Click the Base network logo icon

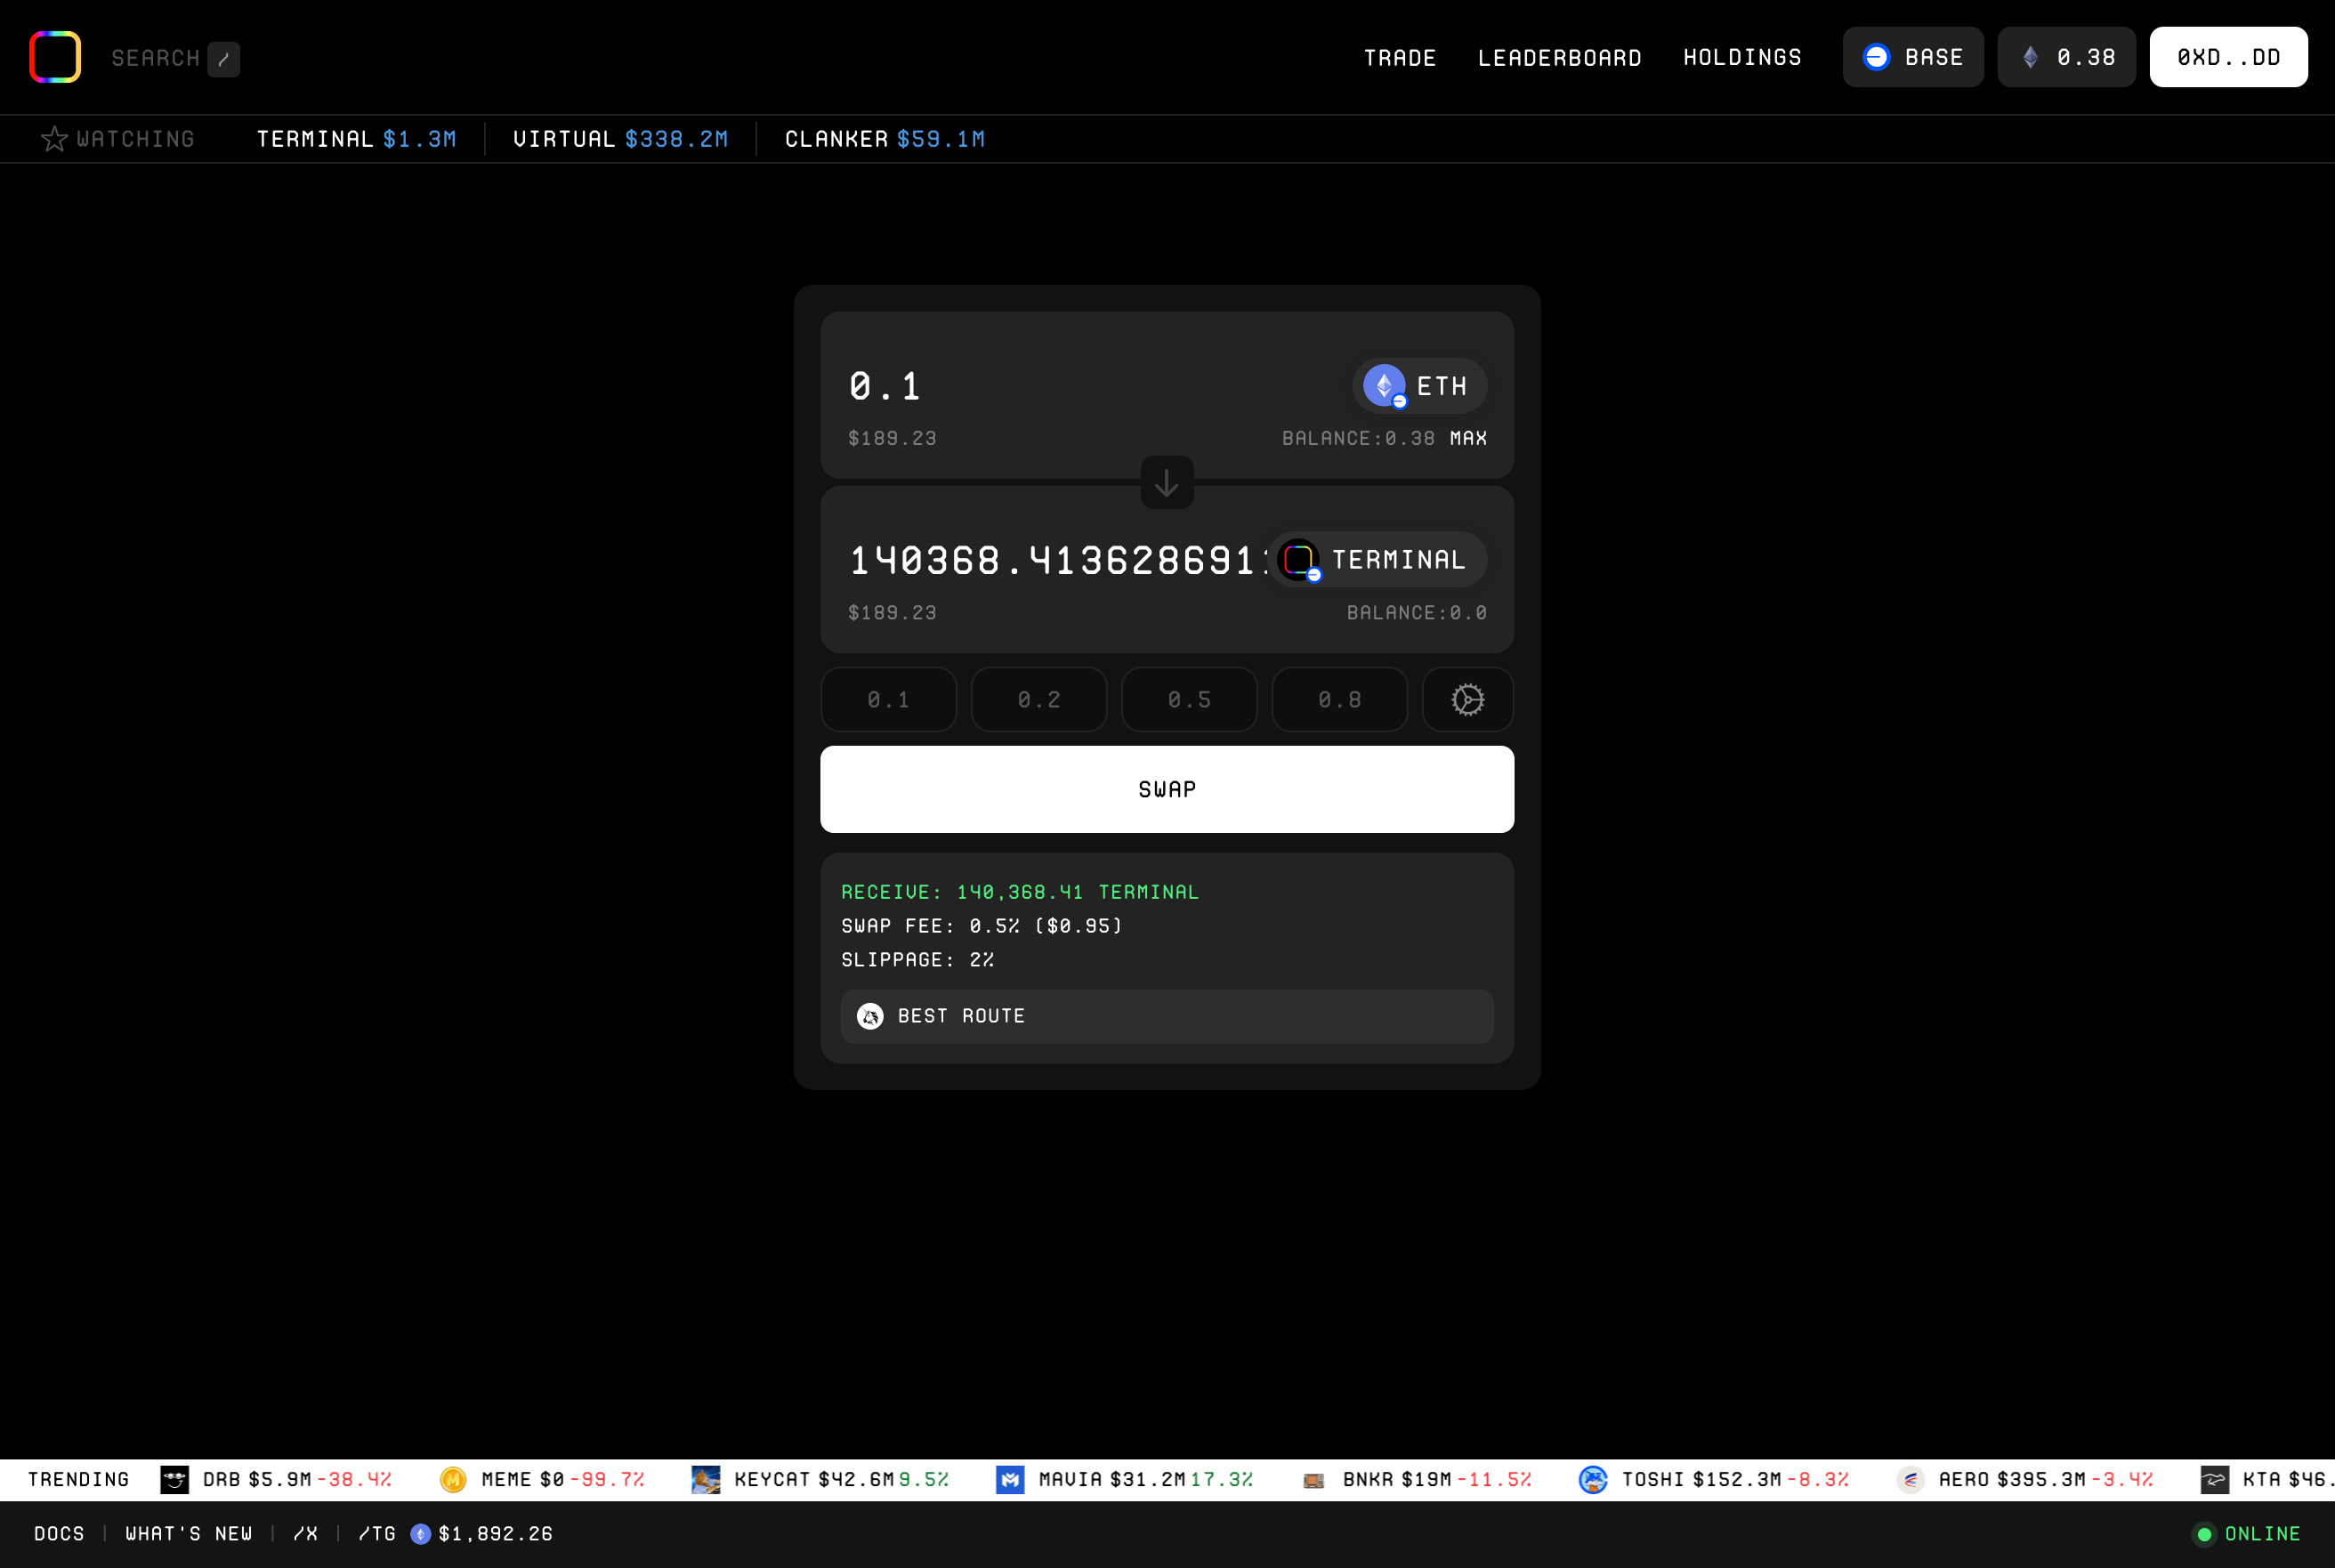[x=1876, y=57]
